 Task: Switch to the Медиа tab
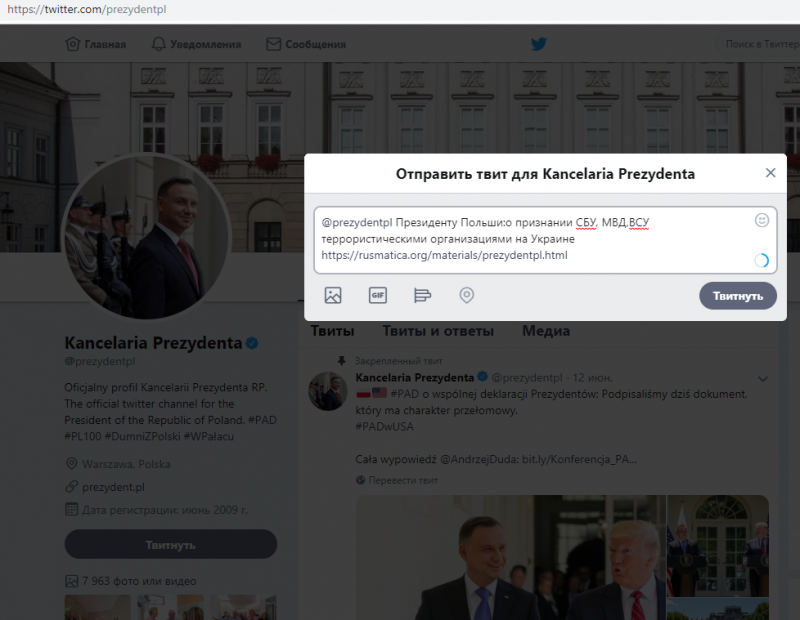tap(545, 331)
